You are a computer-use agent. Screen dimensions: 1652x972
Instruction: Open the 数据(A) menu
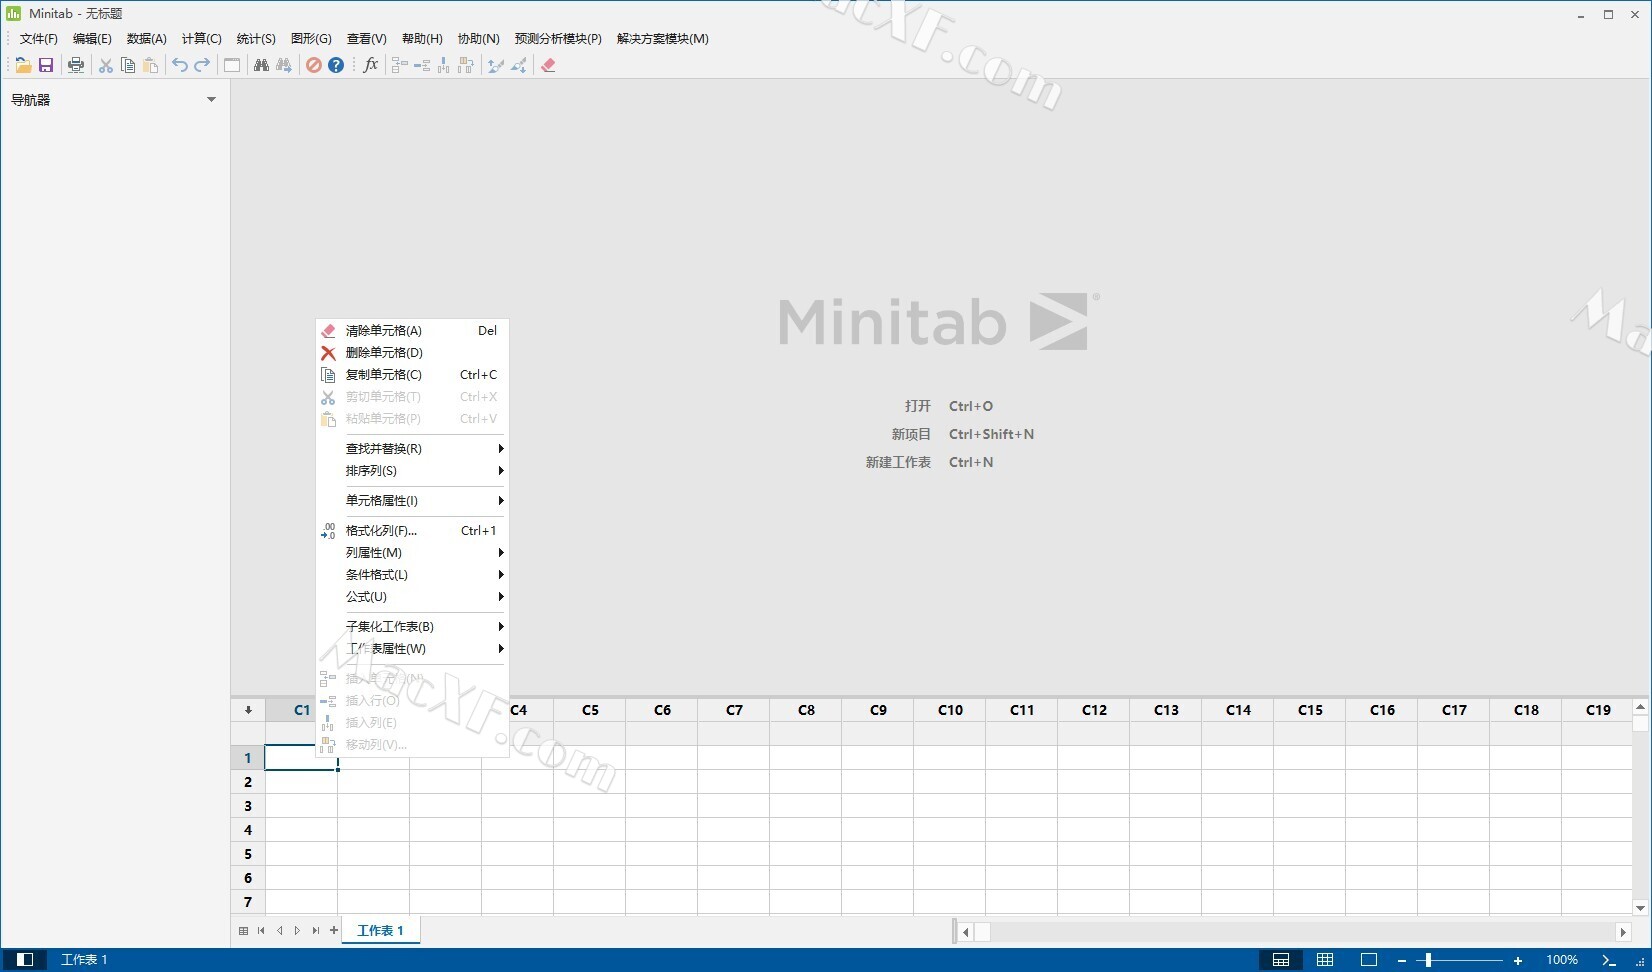point(147,39)
